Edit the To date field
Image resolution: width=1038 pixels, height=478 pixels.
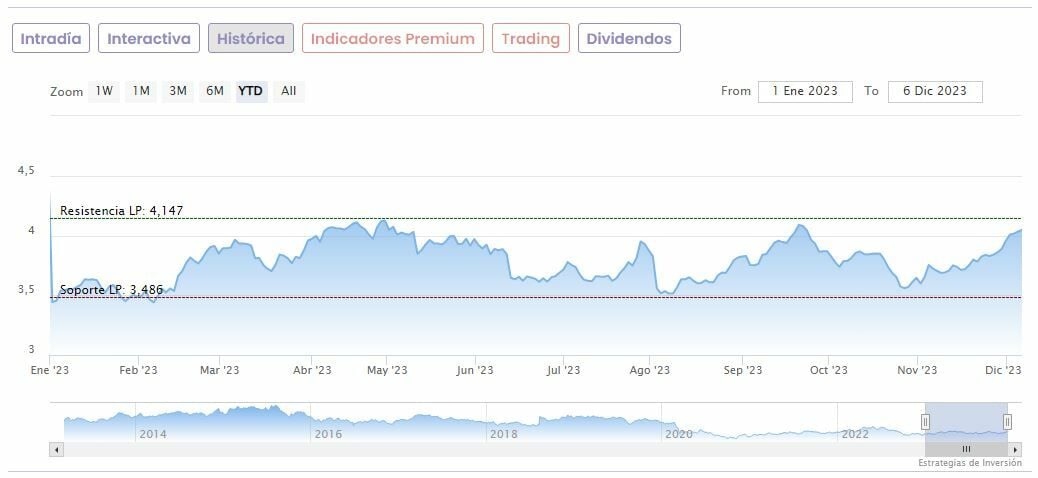[935, 91]
